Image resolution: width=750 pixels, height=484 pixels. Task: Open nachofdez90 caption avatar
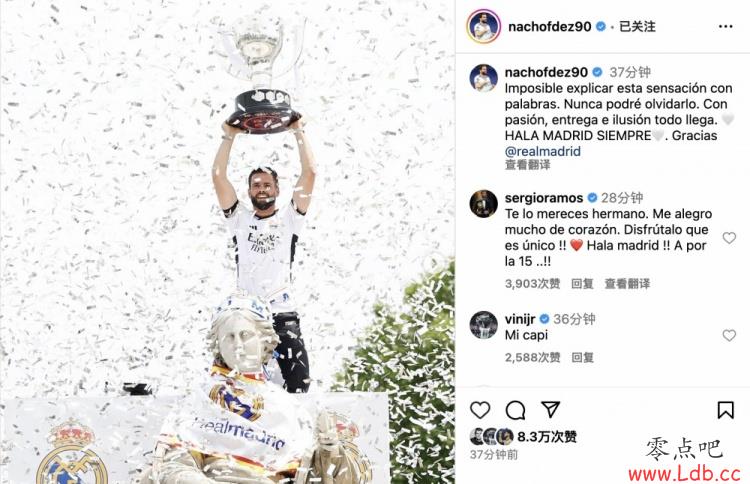click(484, 77)
